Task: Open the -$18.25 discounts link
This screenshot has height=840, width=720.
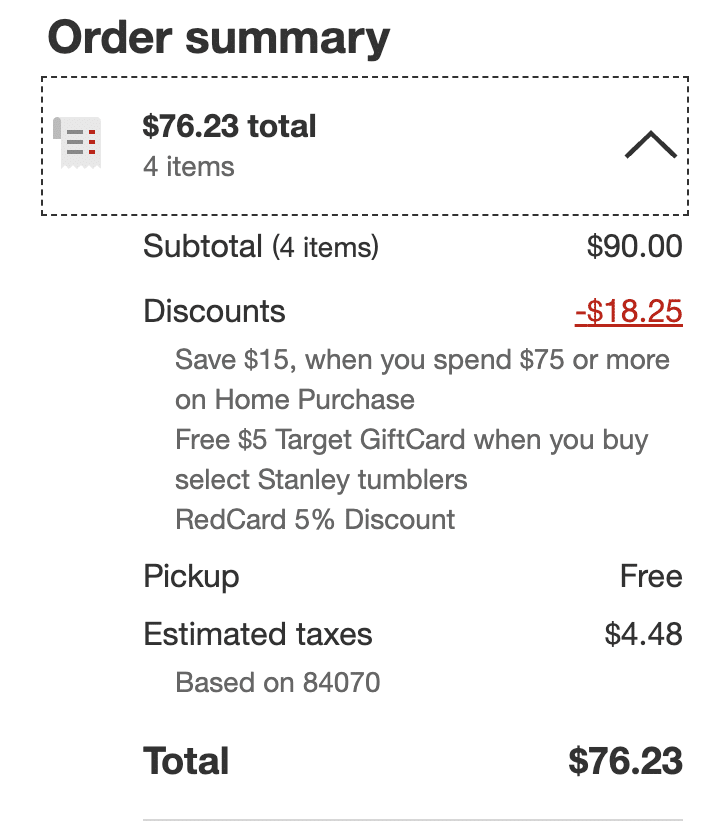Action: point(628,311)
